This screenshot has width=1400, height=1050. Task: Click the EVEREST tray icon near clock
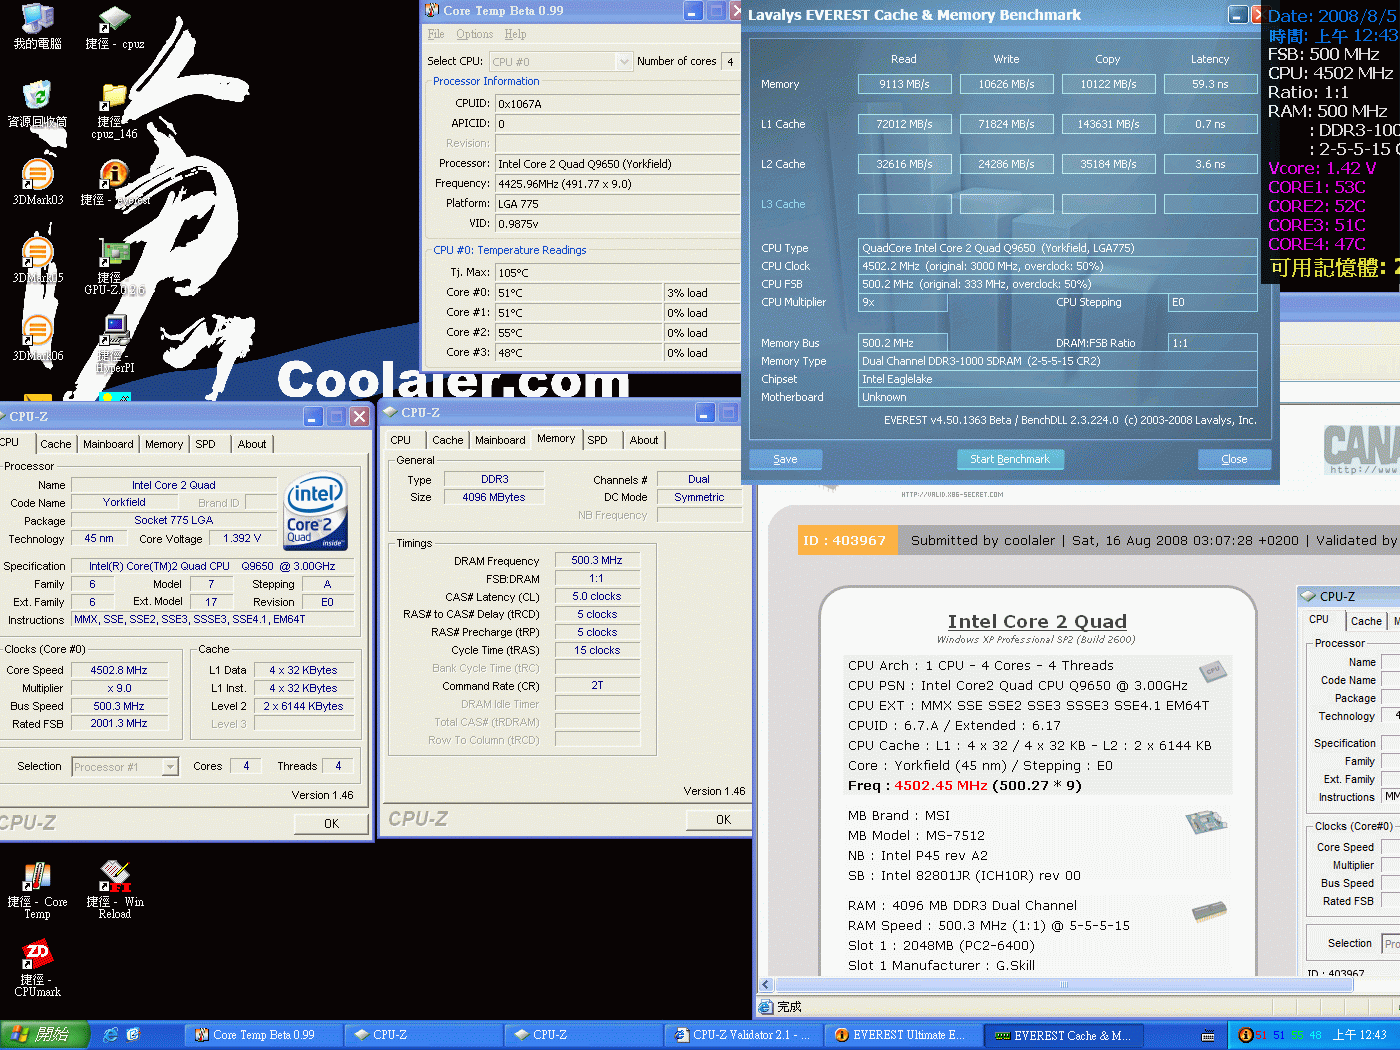click(x=1245, y=1035)
